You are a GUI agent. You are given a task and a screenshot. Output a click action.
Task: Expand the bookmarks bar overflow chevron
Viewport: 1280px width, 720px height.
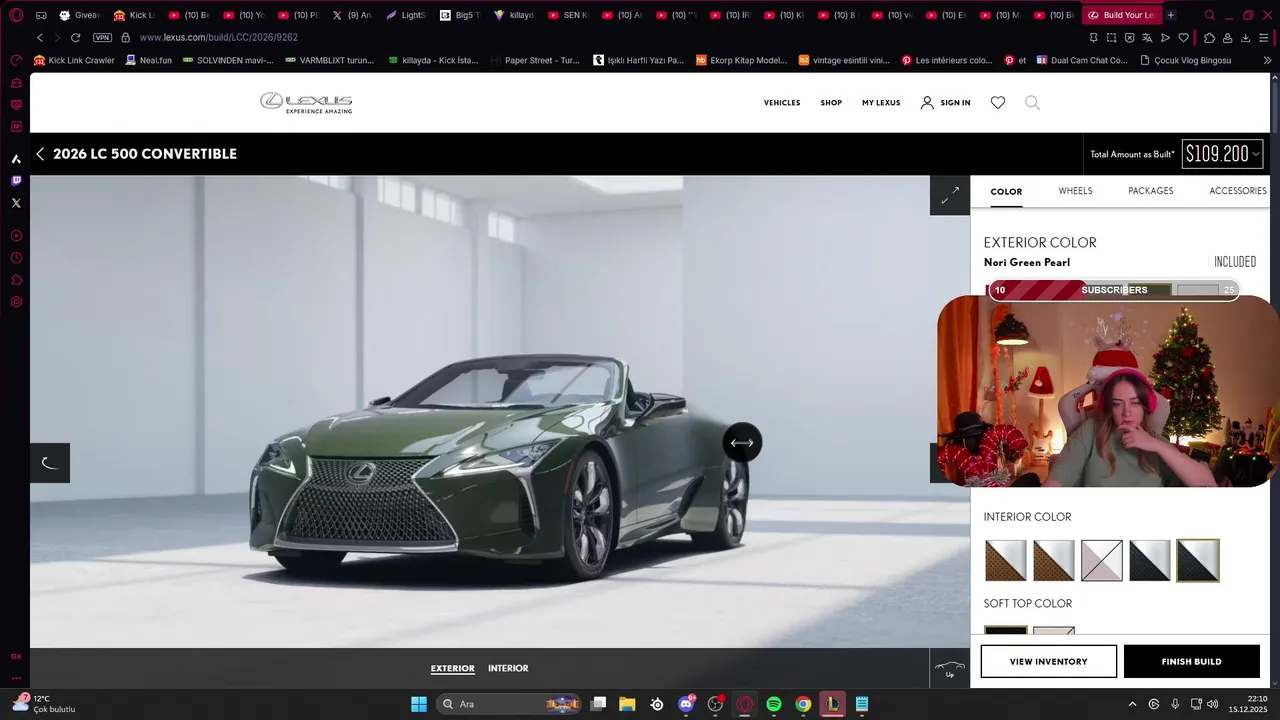[1268, 60]
